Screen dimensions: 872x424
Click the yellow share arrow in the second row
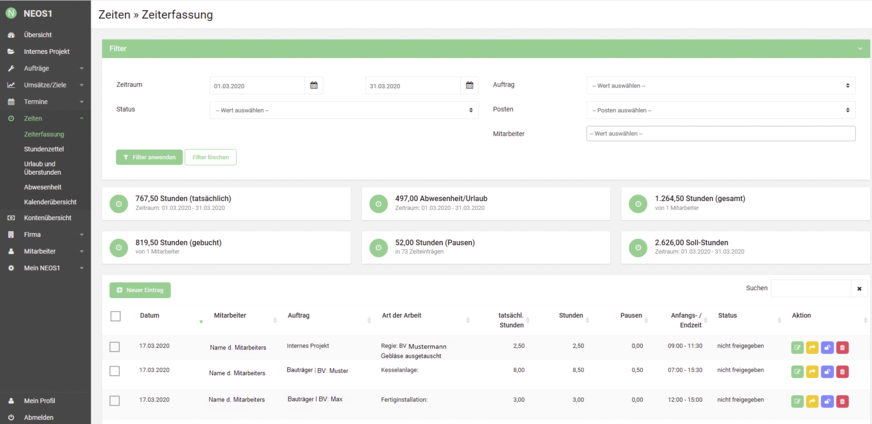click(x=812, y=372)
